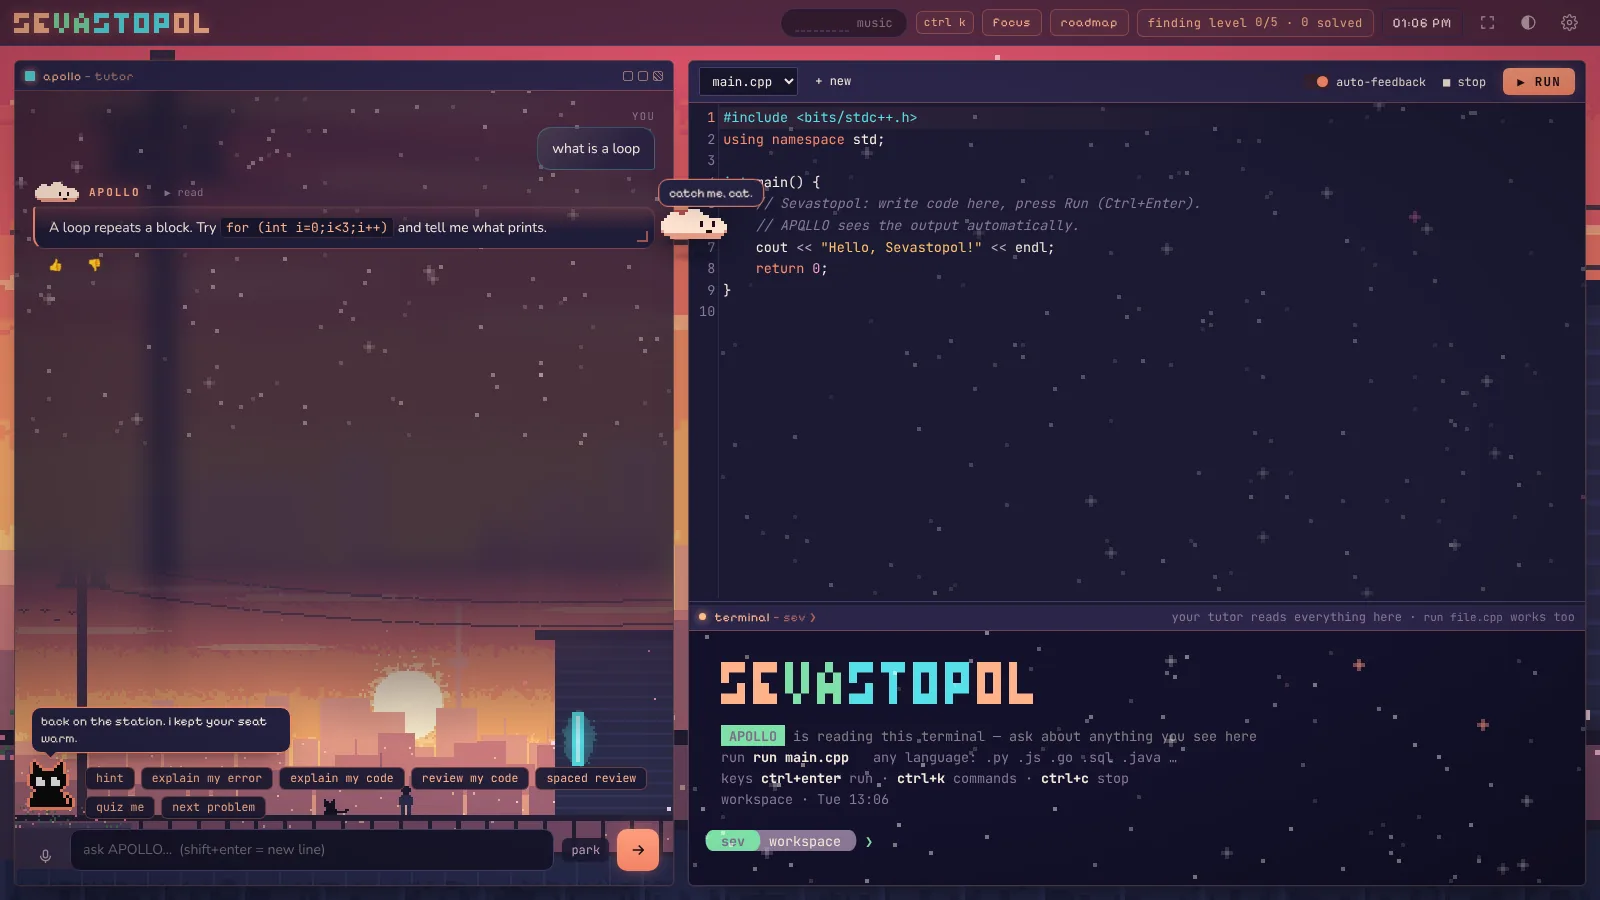
Task: Click 'run main.cpp' hint text in terminal
Action: point(801,758)
